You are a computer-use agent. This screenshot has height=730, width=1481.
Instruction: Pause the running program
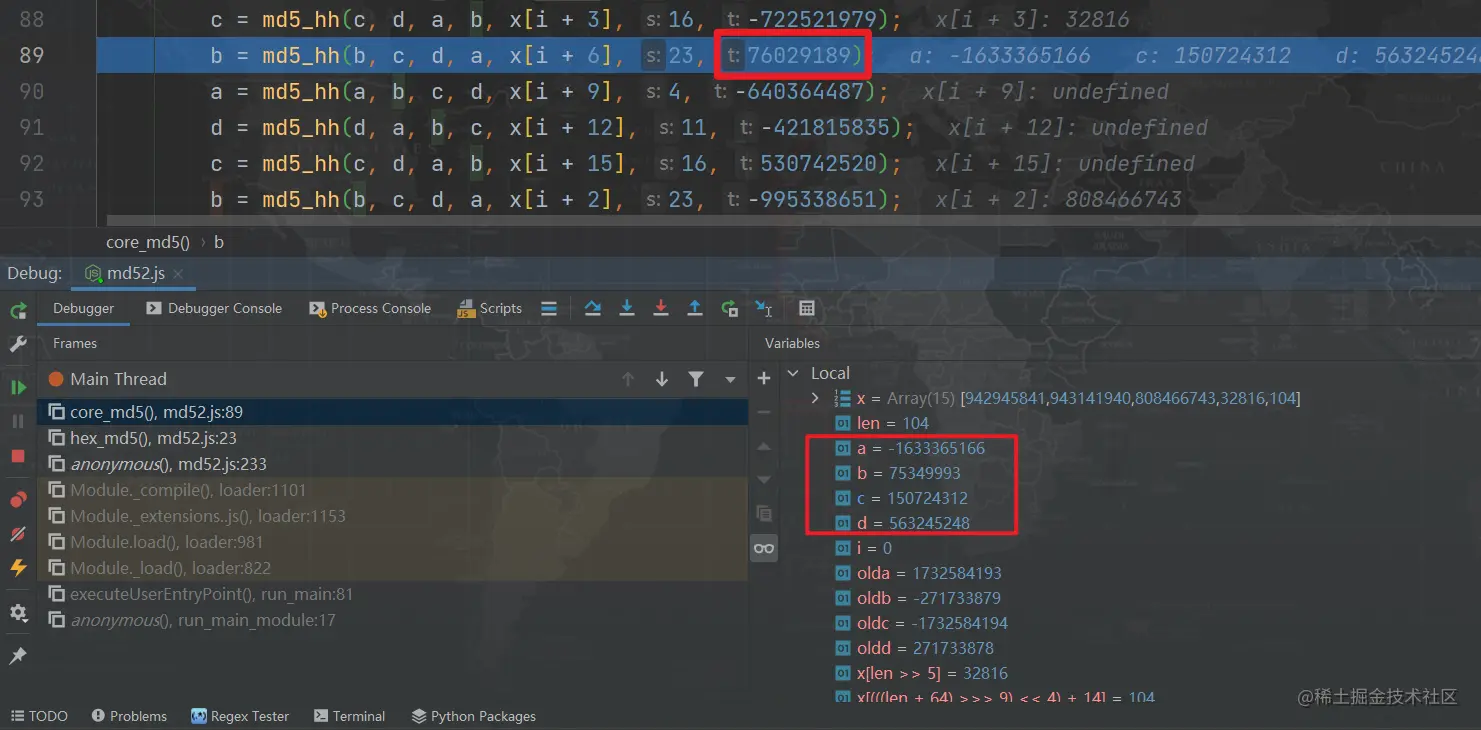[x=18, y=421]
